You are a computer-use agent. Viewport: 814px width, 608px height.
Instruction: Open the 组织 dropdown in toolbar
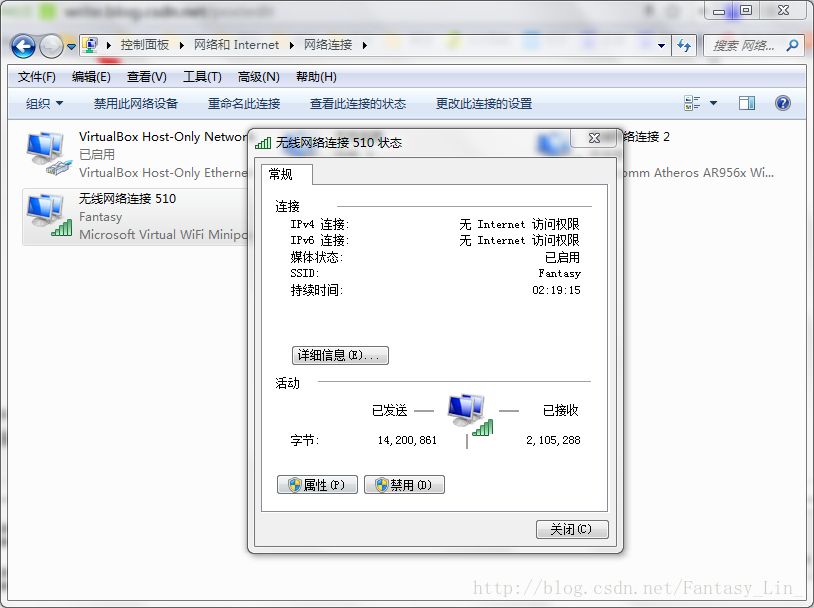[44, 103]
